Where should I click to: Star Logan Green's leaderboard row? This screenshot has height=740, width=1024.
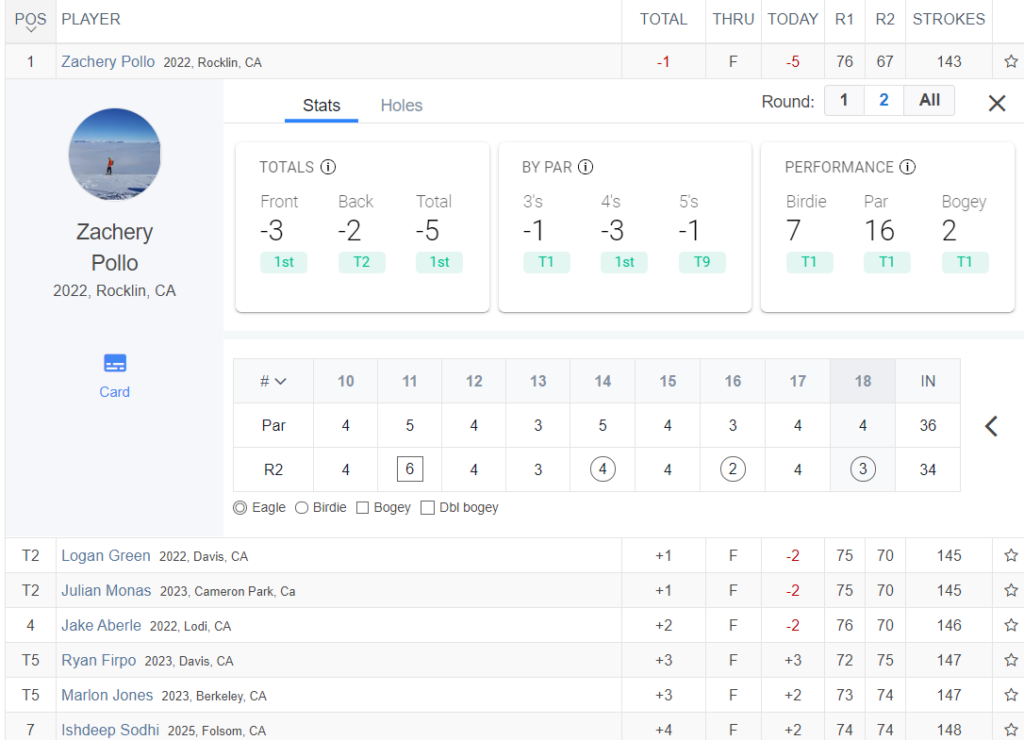tap(1011, 555)
